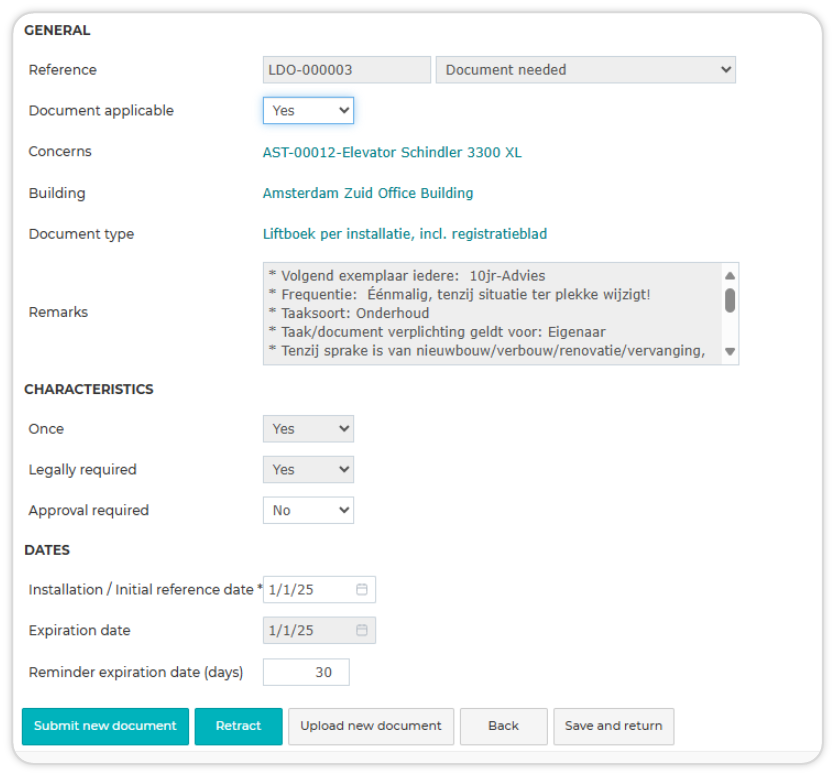The image size is (835, 776).
Task: Click the Remarks scrollbar thumb
Action: click(730, 300)
